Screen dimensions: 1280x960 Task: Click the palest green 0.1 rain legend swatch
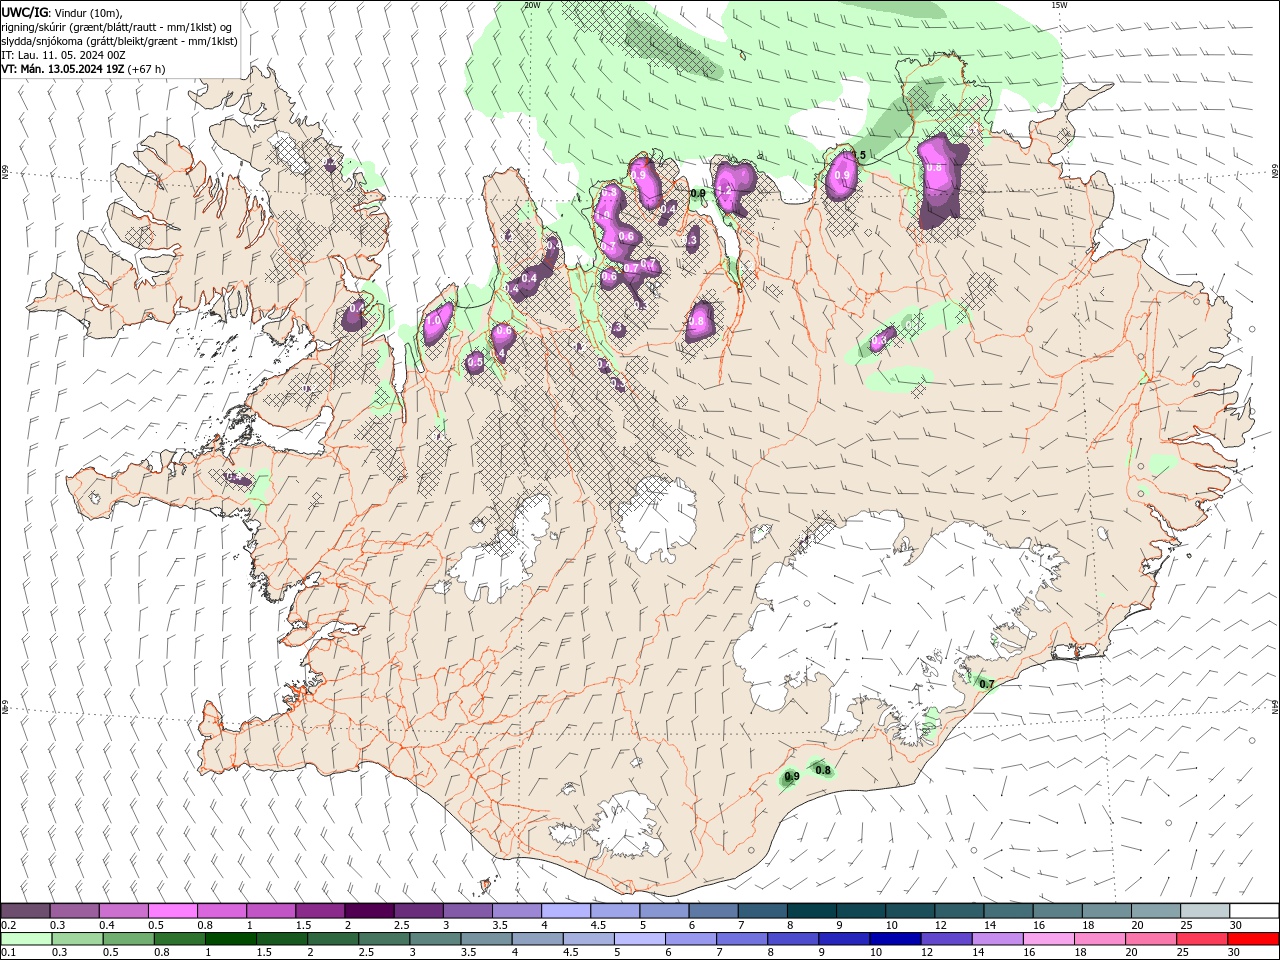coord(26,939)
